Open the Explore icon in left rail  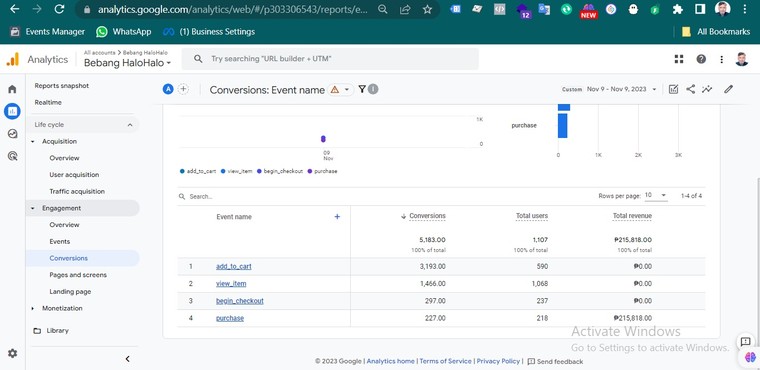(x=13, y=134)
